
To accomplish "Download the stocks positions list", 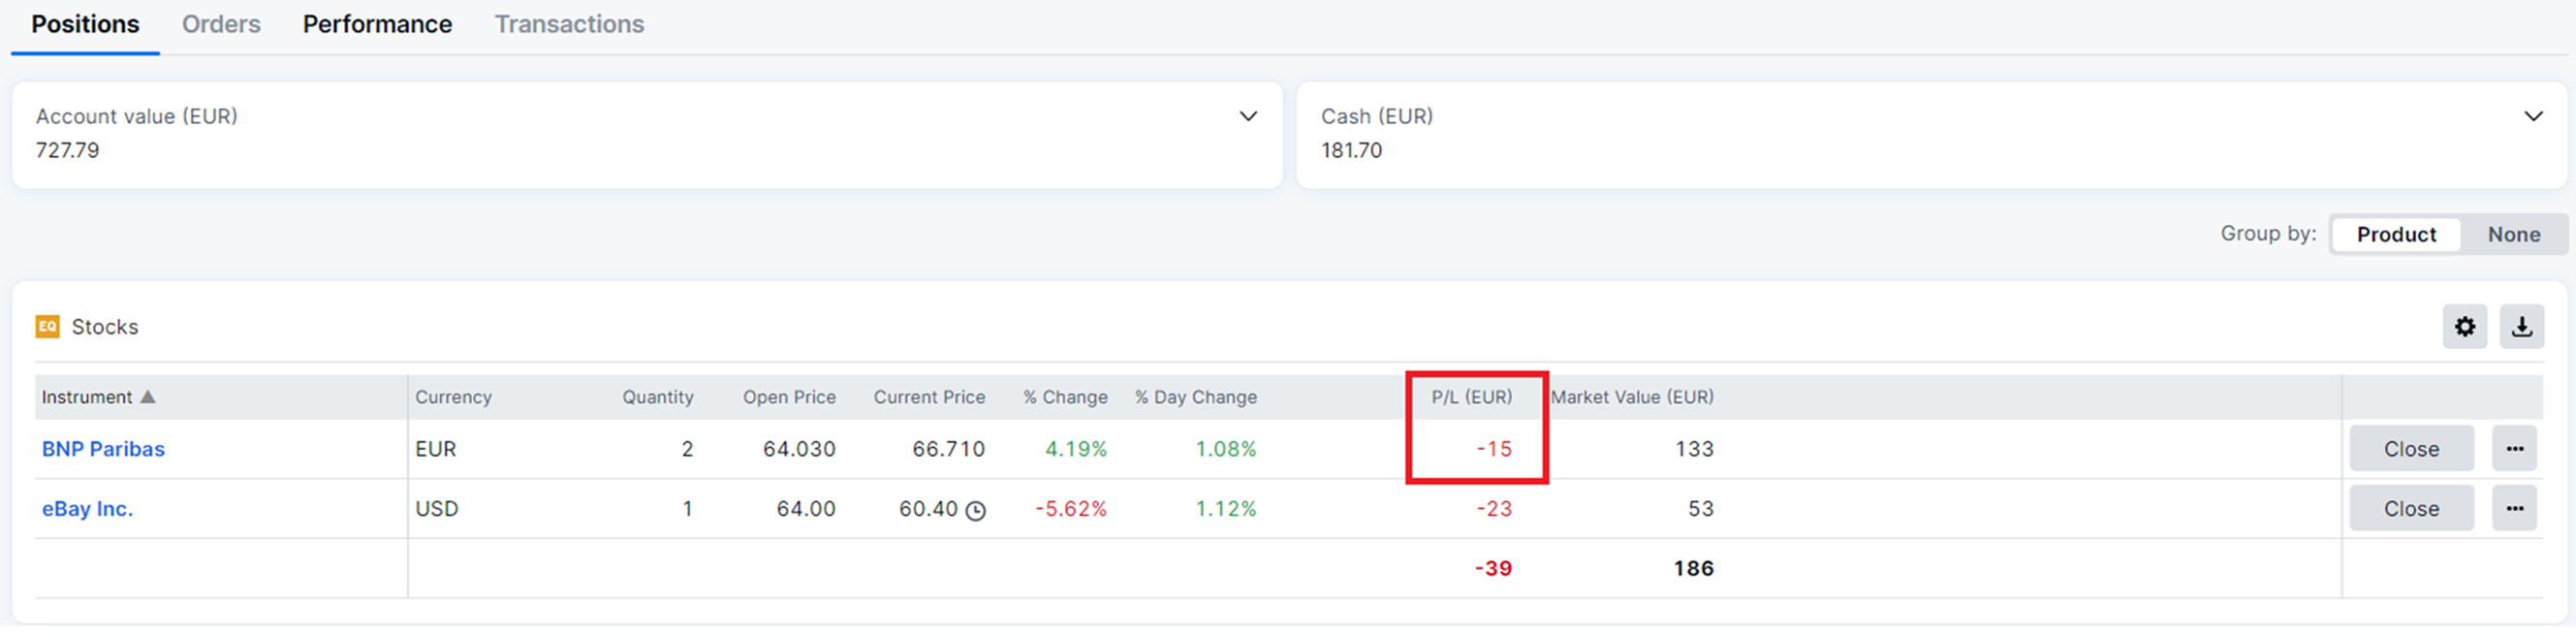I will pyautogui.click(x=2521, y=327).
